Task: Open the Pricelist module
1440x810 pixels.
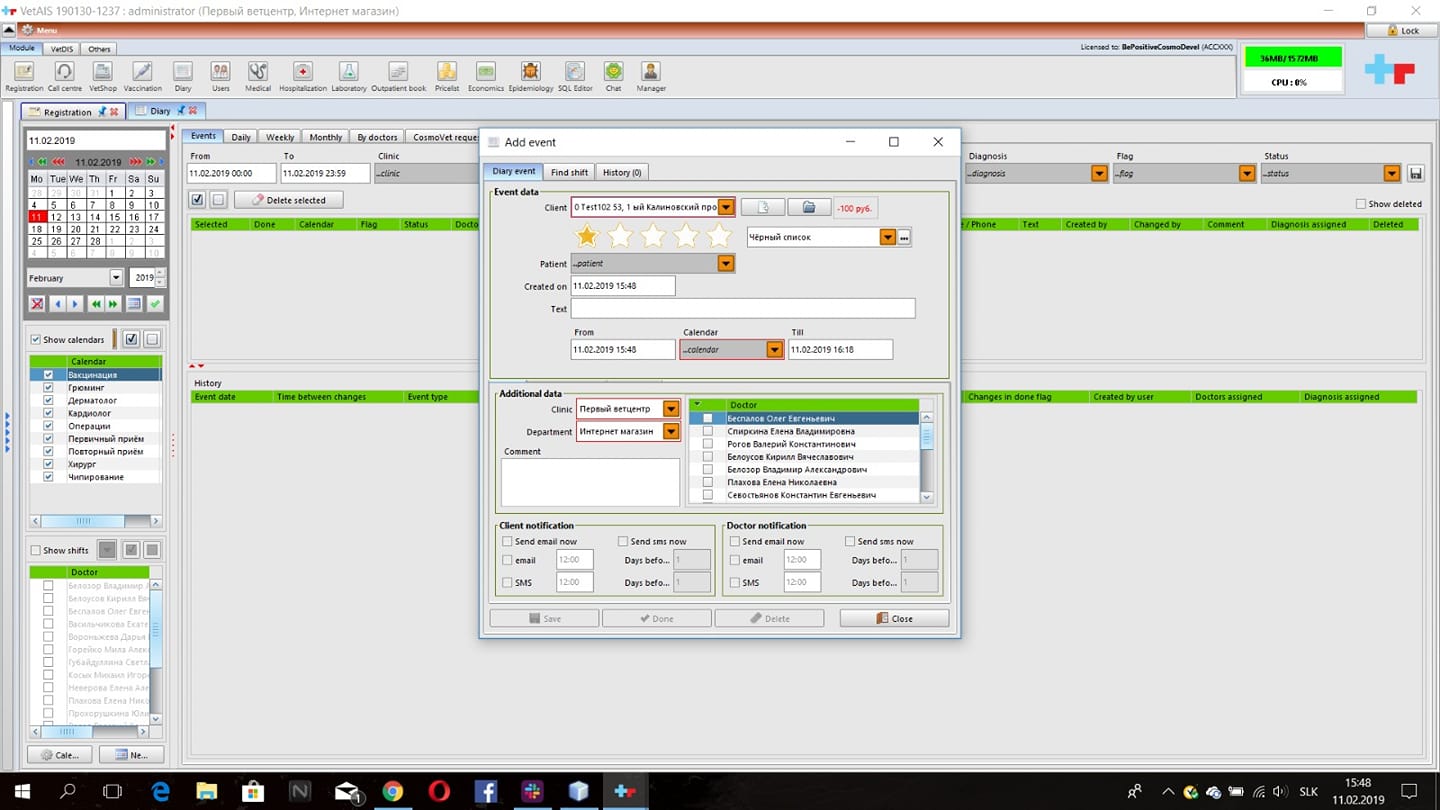Action: 447,76
